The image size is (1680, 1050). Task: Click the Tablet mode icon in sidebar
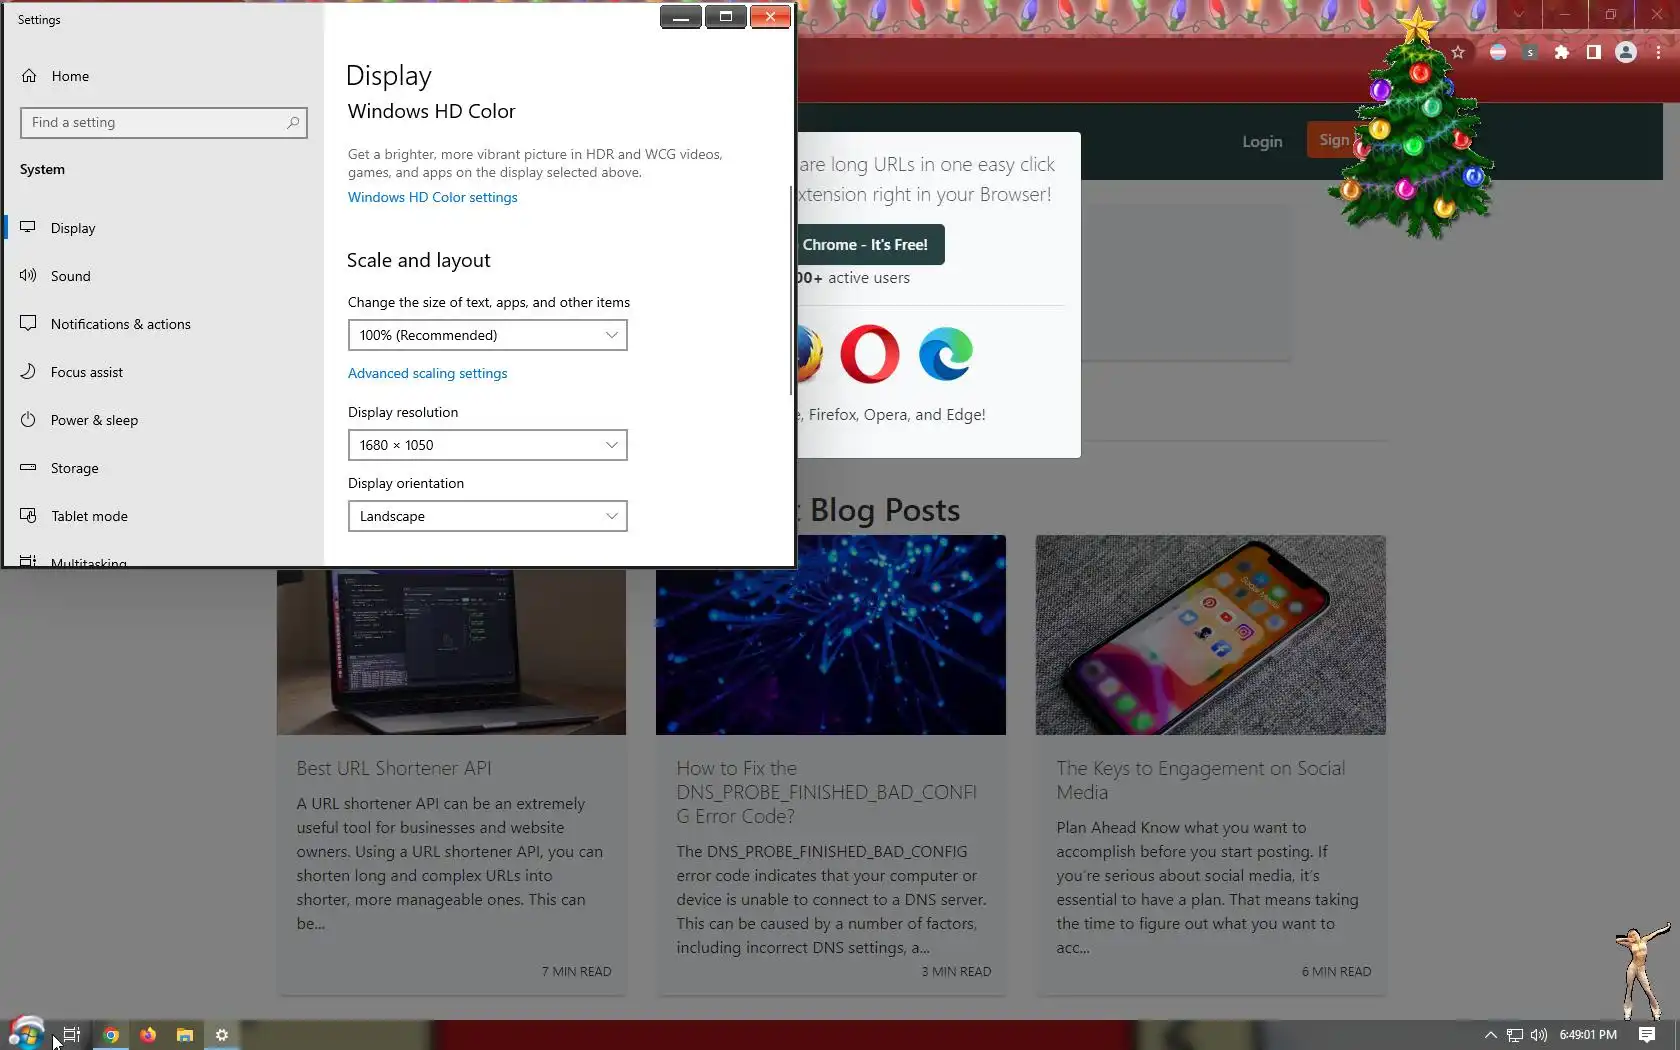click(x=28, y=515)
